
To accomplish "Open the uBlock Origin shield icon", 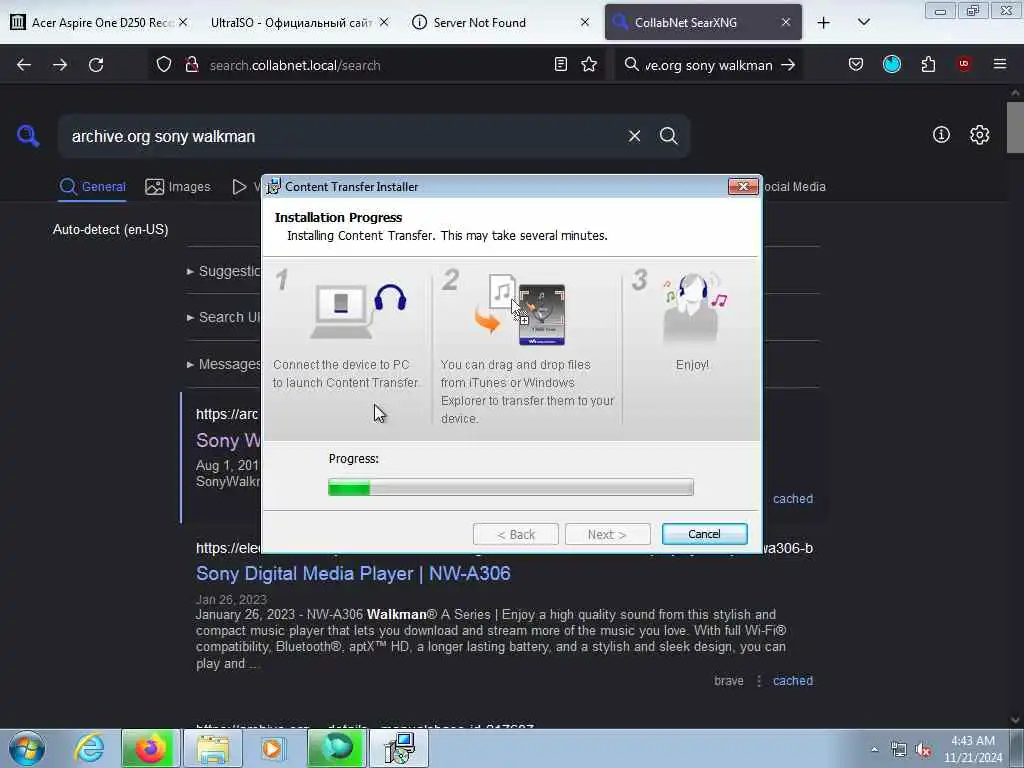I will pyautogui.click(x=964, y=64).
